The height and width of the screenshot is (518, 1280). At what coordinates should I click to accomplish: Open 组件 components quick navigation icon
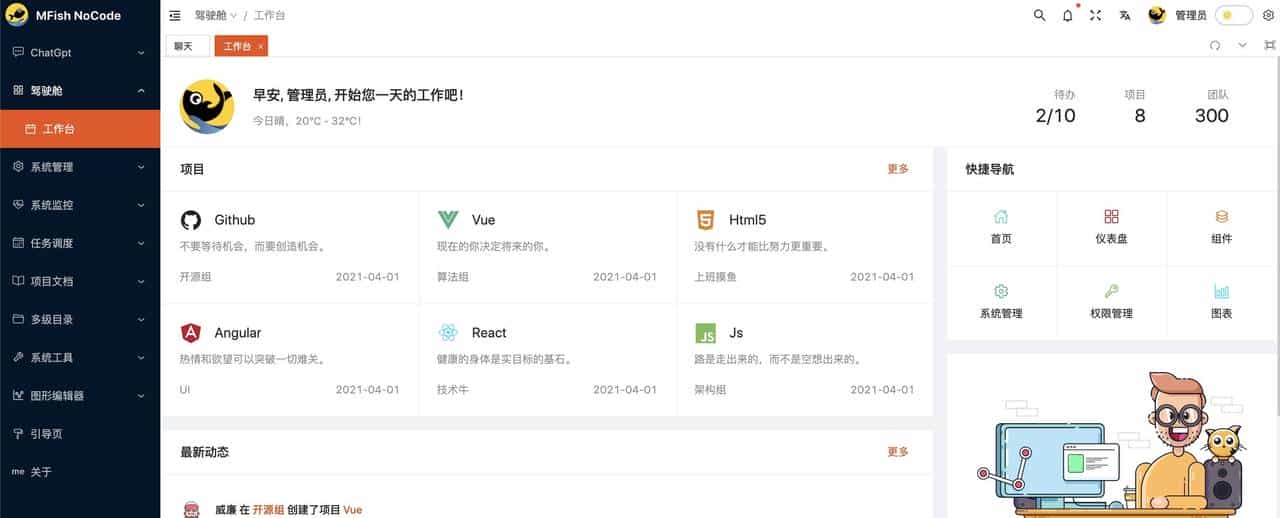1221,216
